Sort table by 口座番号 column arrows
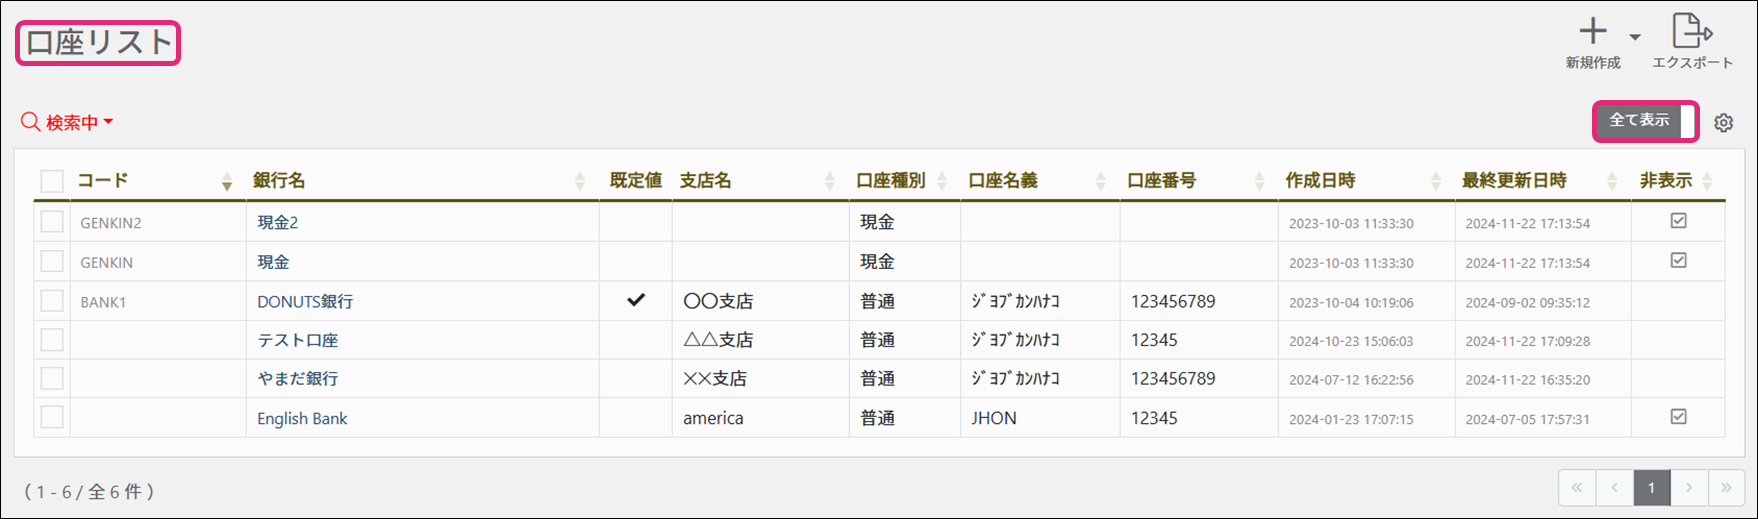Screen dimensions: 1758x519 click(1259, 181)
